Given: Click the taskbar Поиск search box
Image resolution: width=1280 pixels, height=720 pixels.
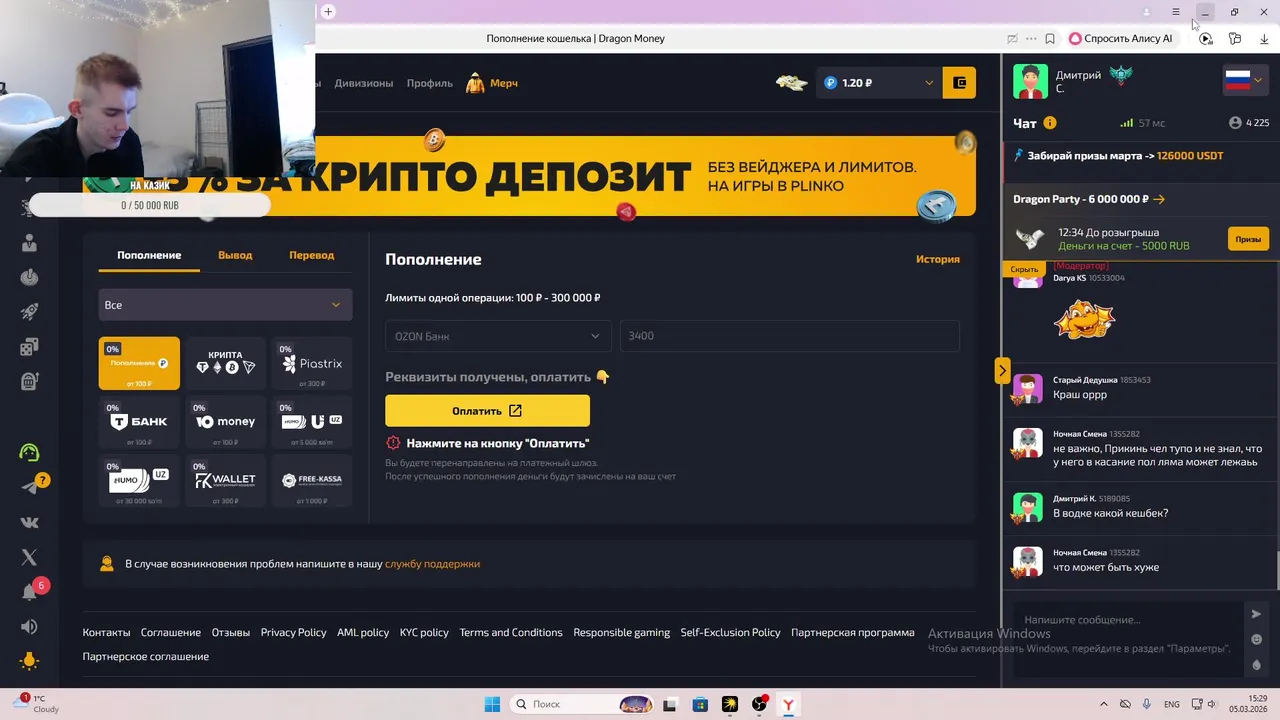Looking at the screenshot, I should click(x=583, y=704).
